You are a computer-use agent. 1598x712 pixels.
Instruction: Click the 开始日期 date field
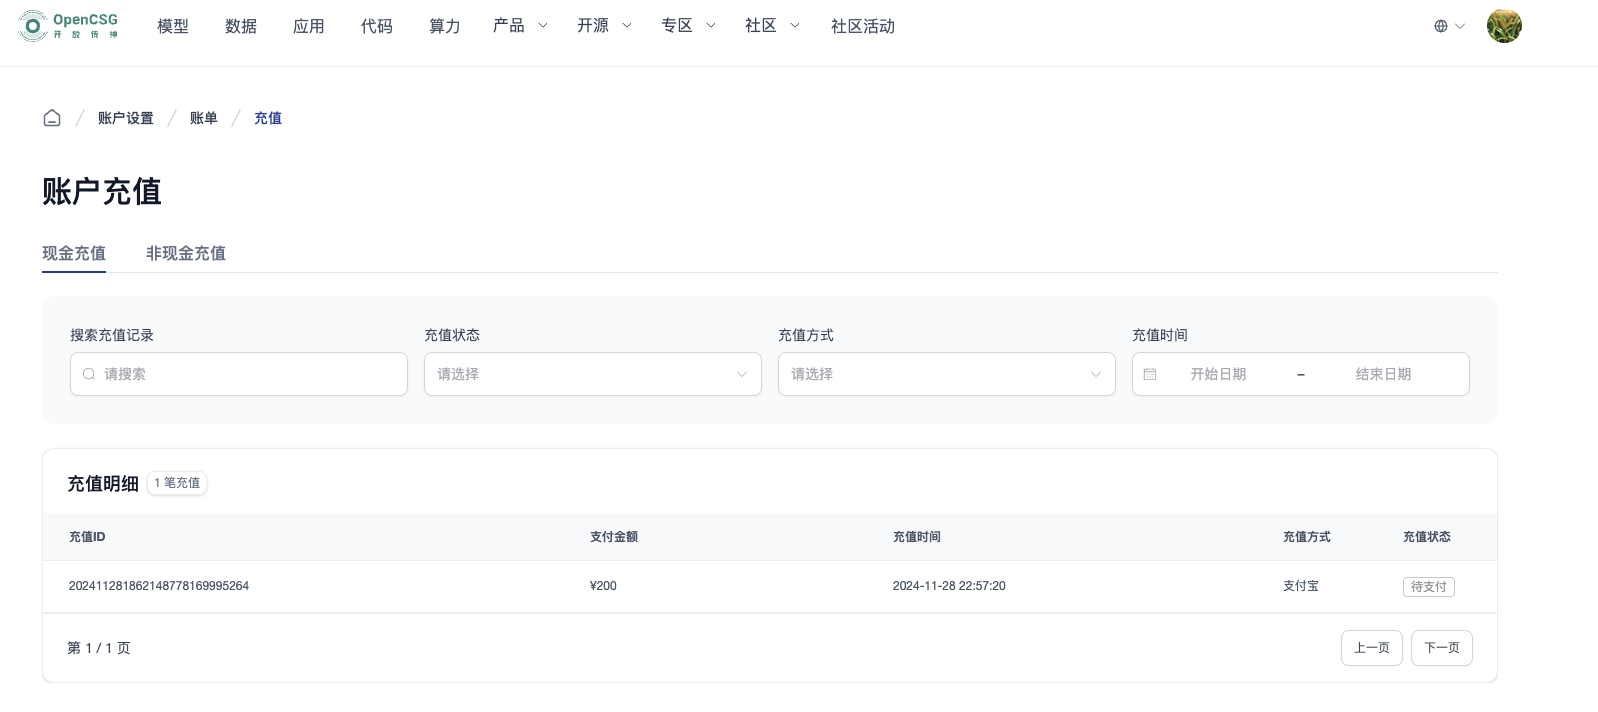[x=1218, y=374]
